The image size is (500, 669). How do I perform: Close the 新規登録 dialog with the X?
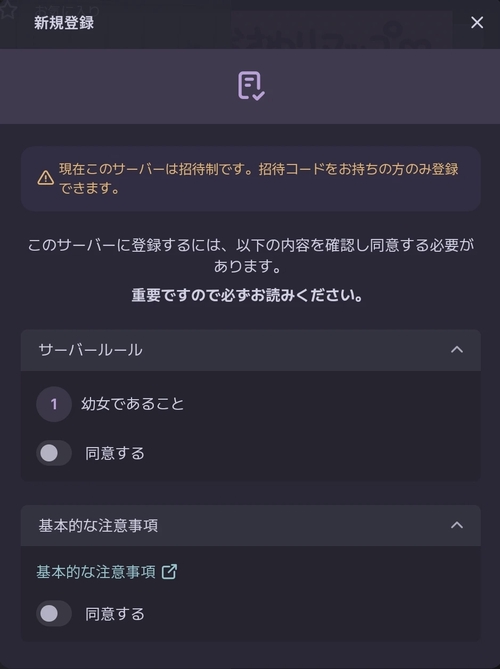point(477,23)
